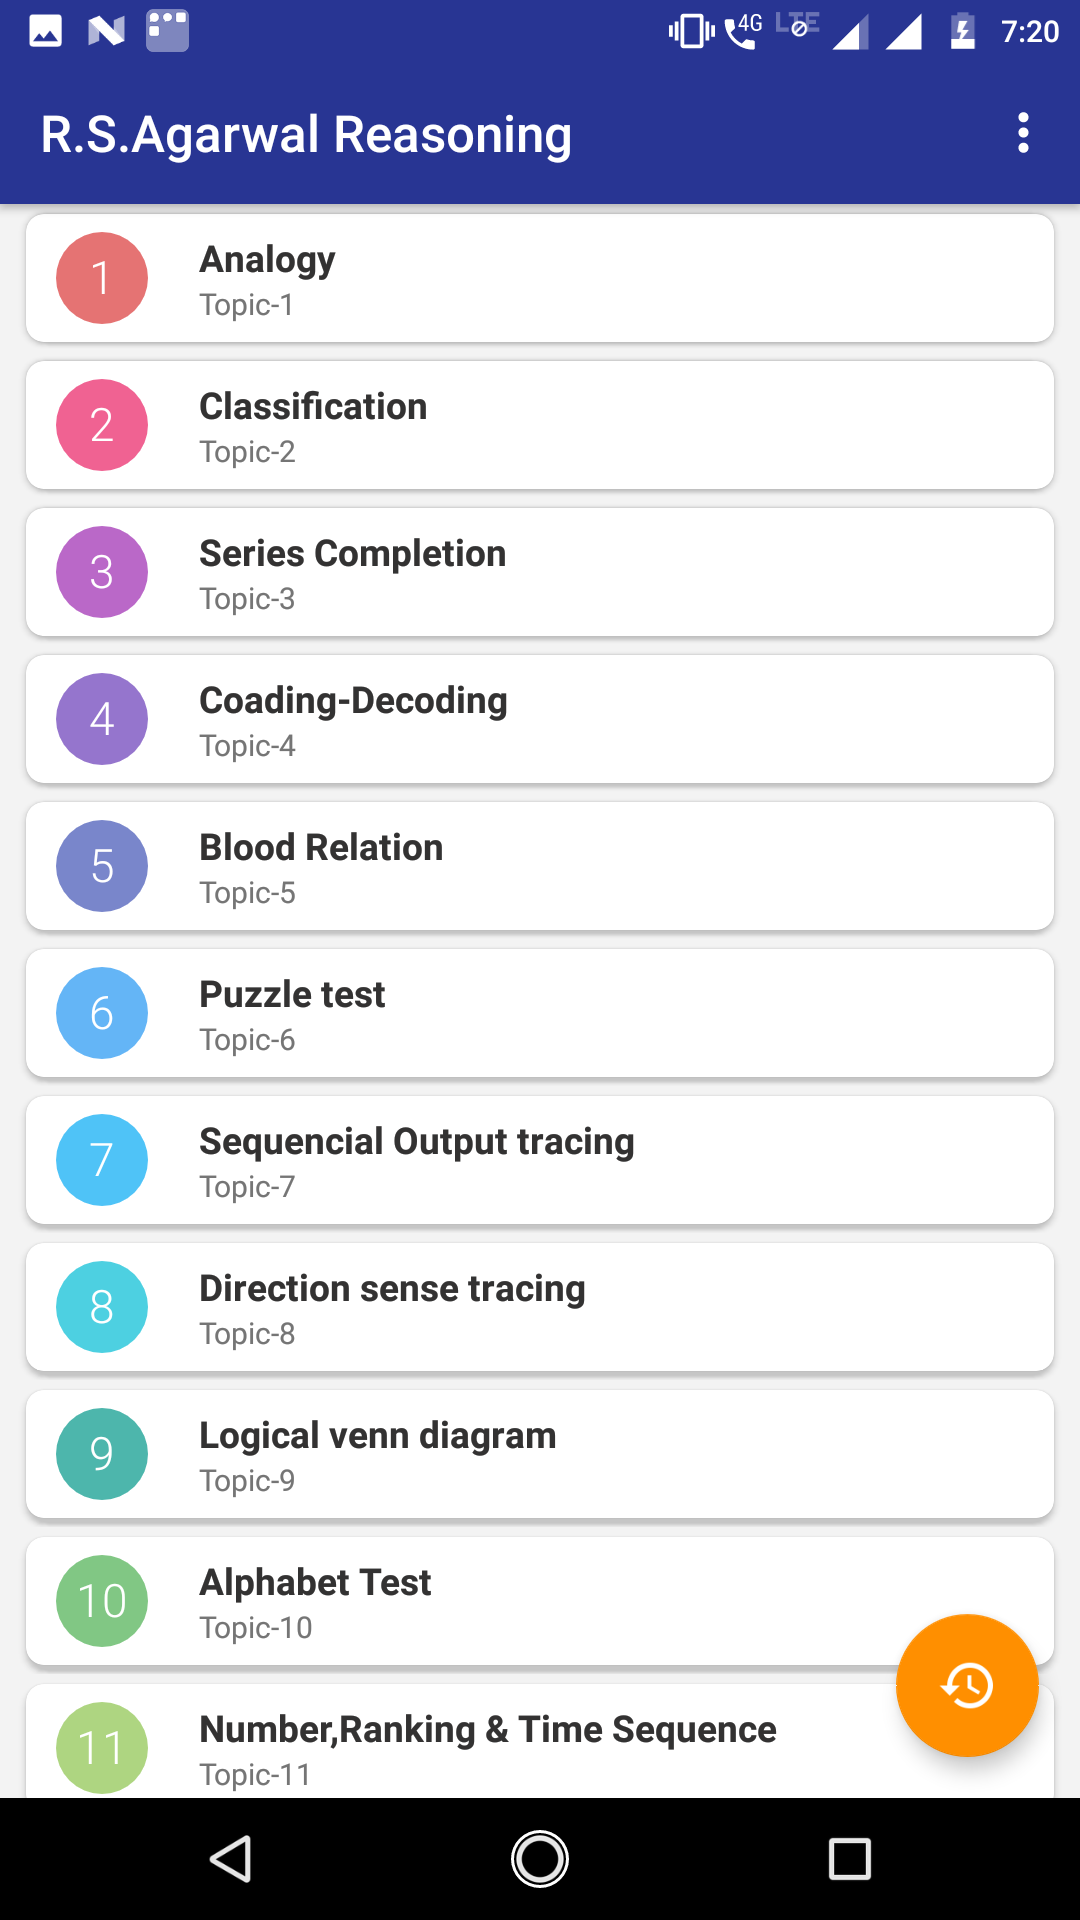The image size is (1080, 1920).
Task: Tap the Android back navigation button
Action: tap(230, 1859)
